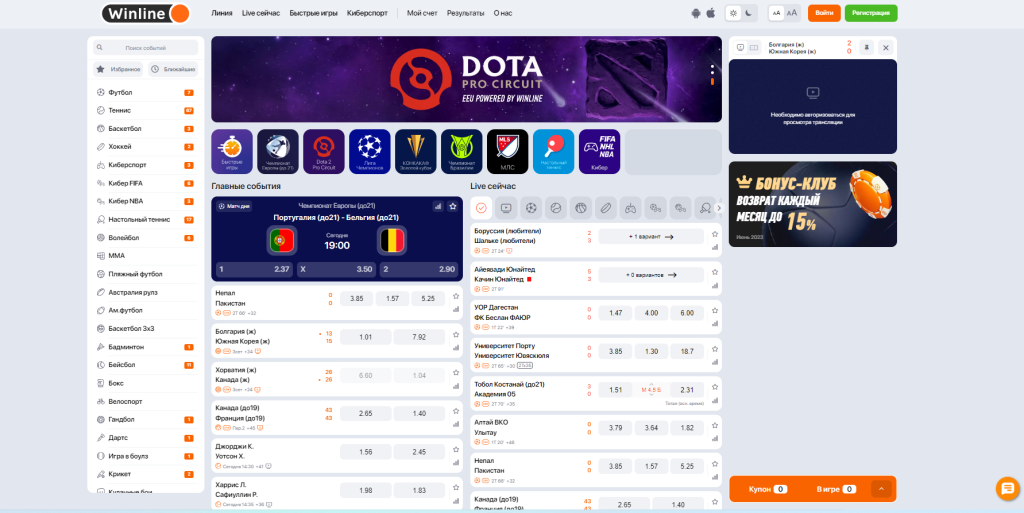This screenshot has height=513, width=1024.
Task: Filter live events by football icon
Action: (x=531, y=208)
